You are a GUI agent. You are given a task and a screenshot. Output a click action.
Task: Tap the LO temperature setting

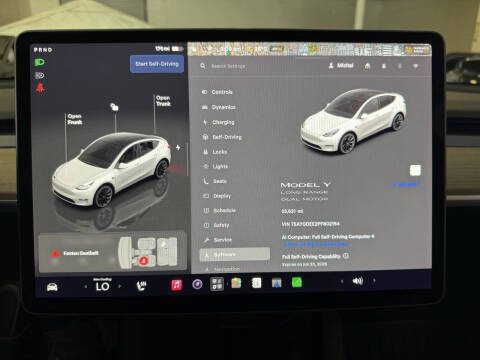pos(103,286)
